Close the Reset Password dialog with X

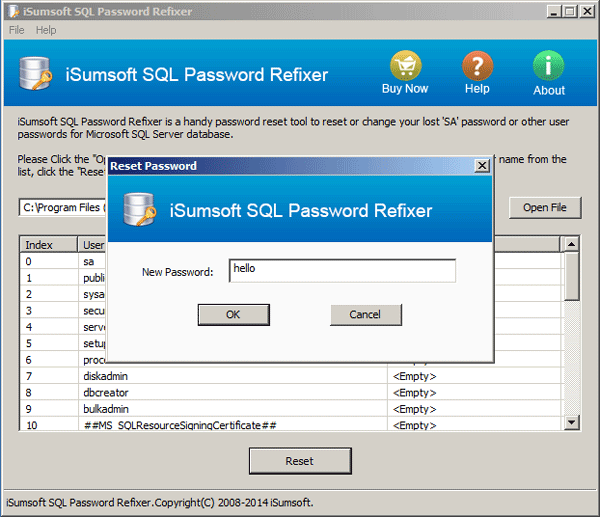(x=482, y=166)
